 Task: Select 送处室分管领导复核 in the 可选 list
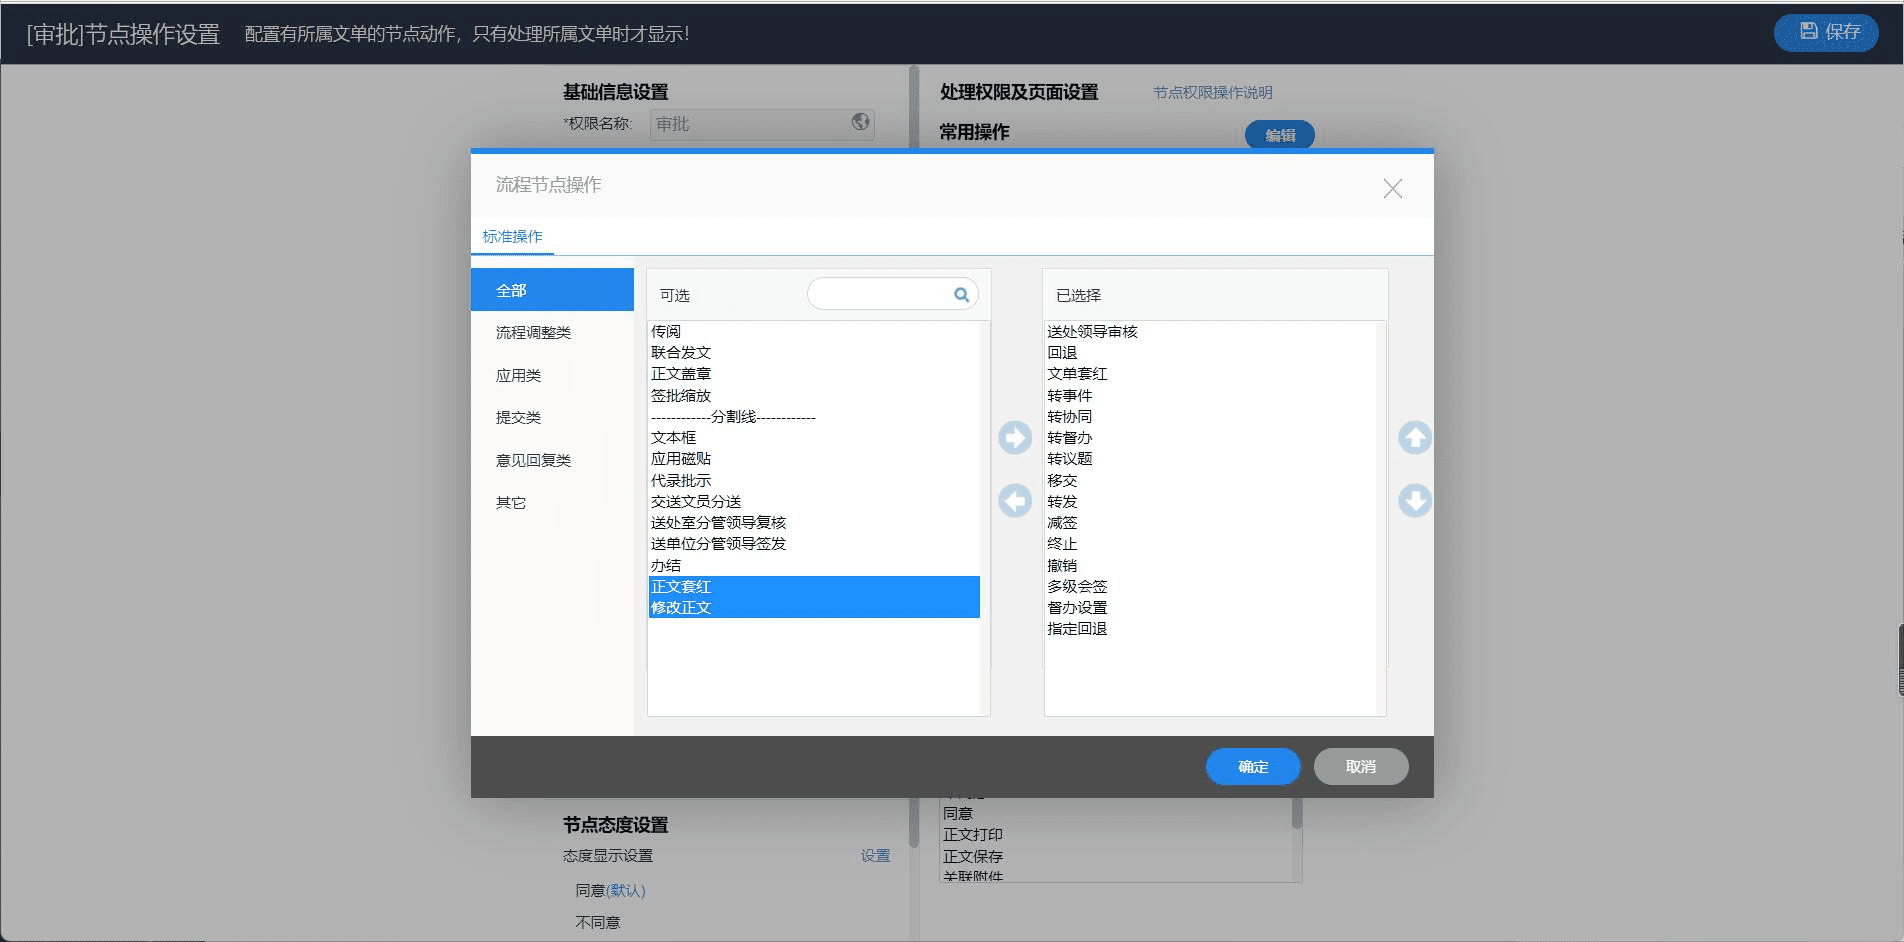coord(814,523)
